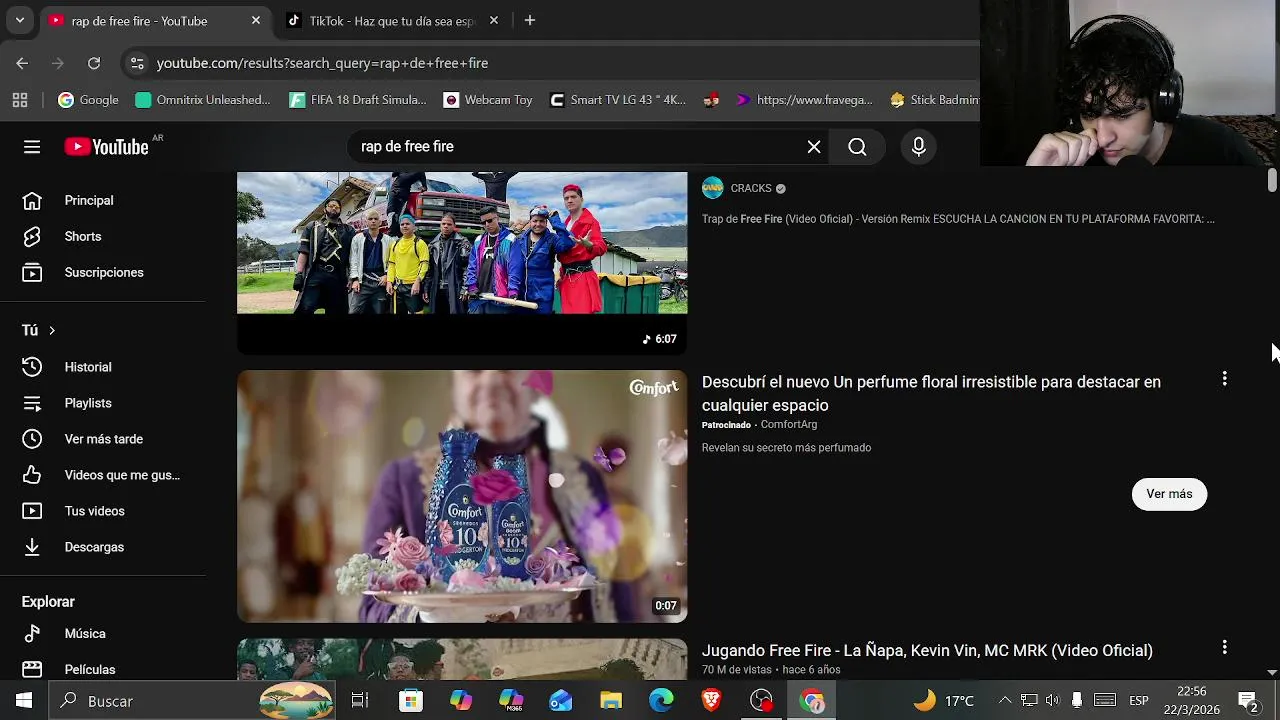Open File Explorer from the taskbar
The height and width of the screenshot is (720, 1280).
611,701
